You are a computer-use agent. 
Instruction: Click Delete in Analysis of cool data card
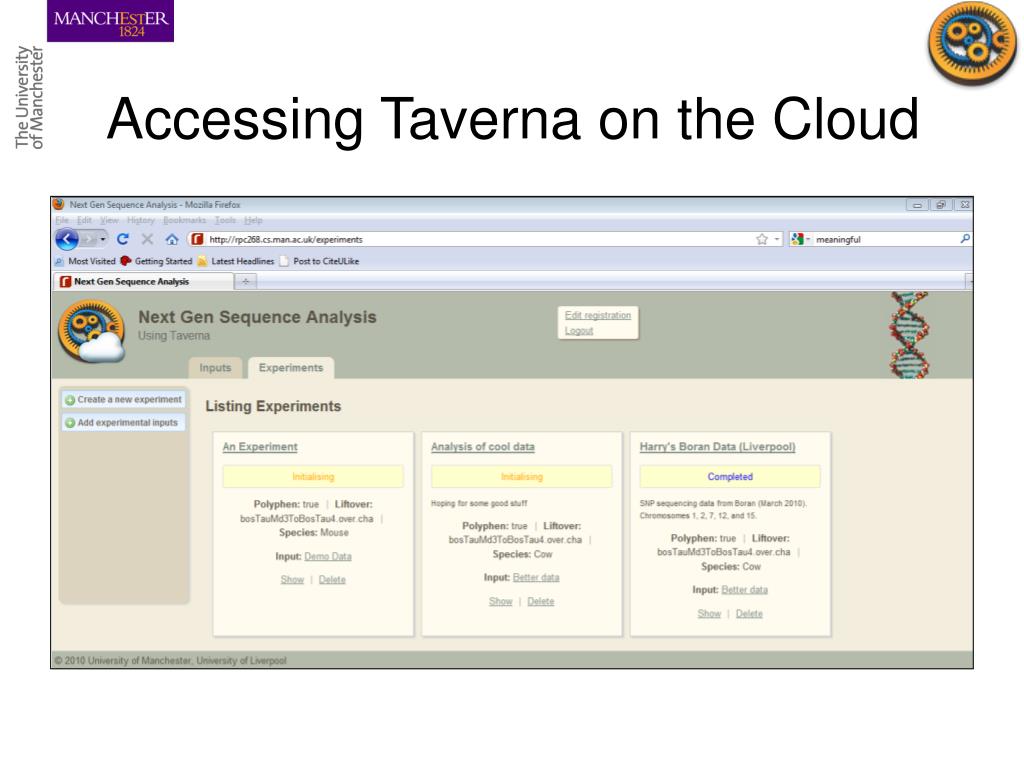pyautogui.click(x=540, y=601)
